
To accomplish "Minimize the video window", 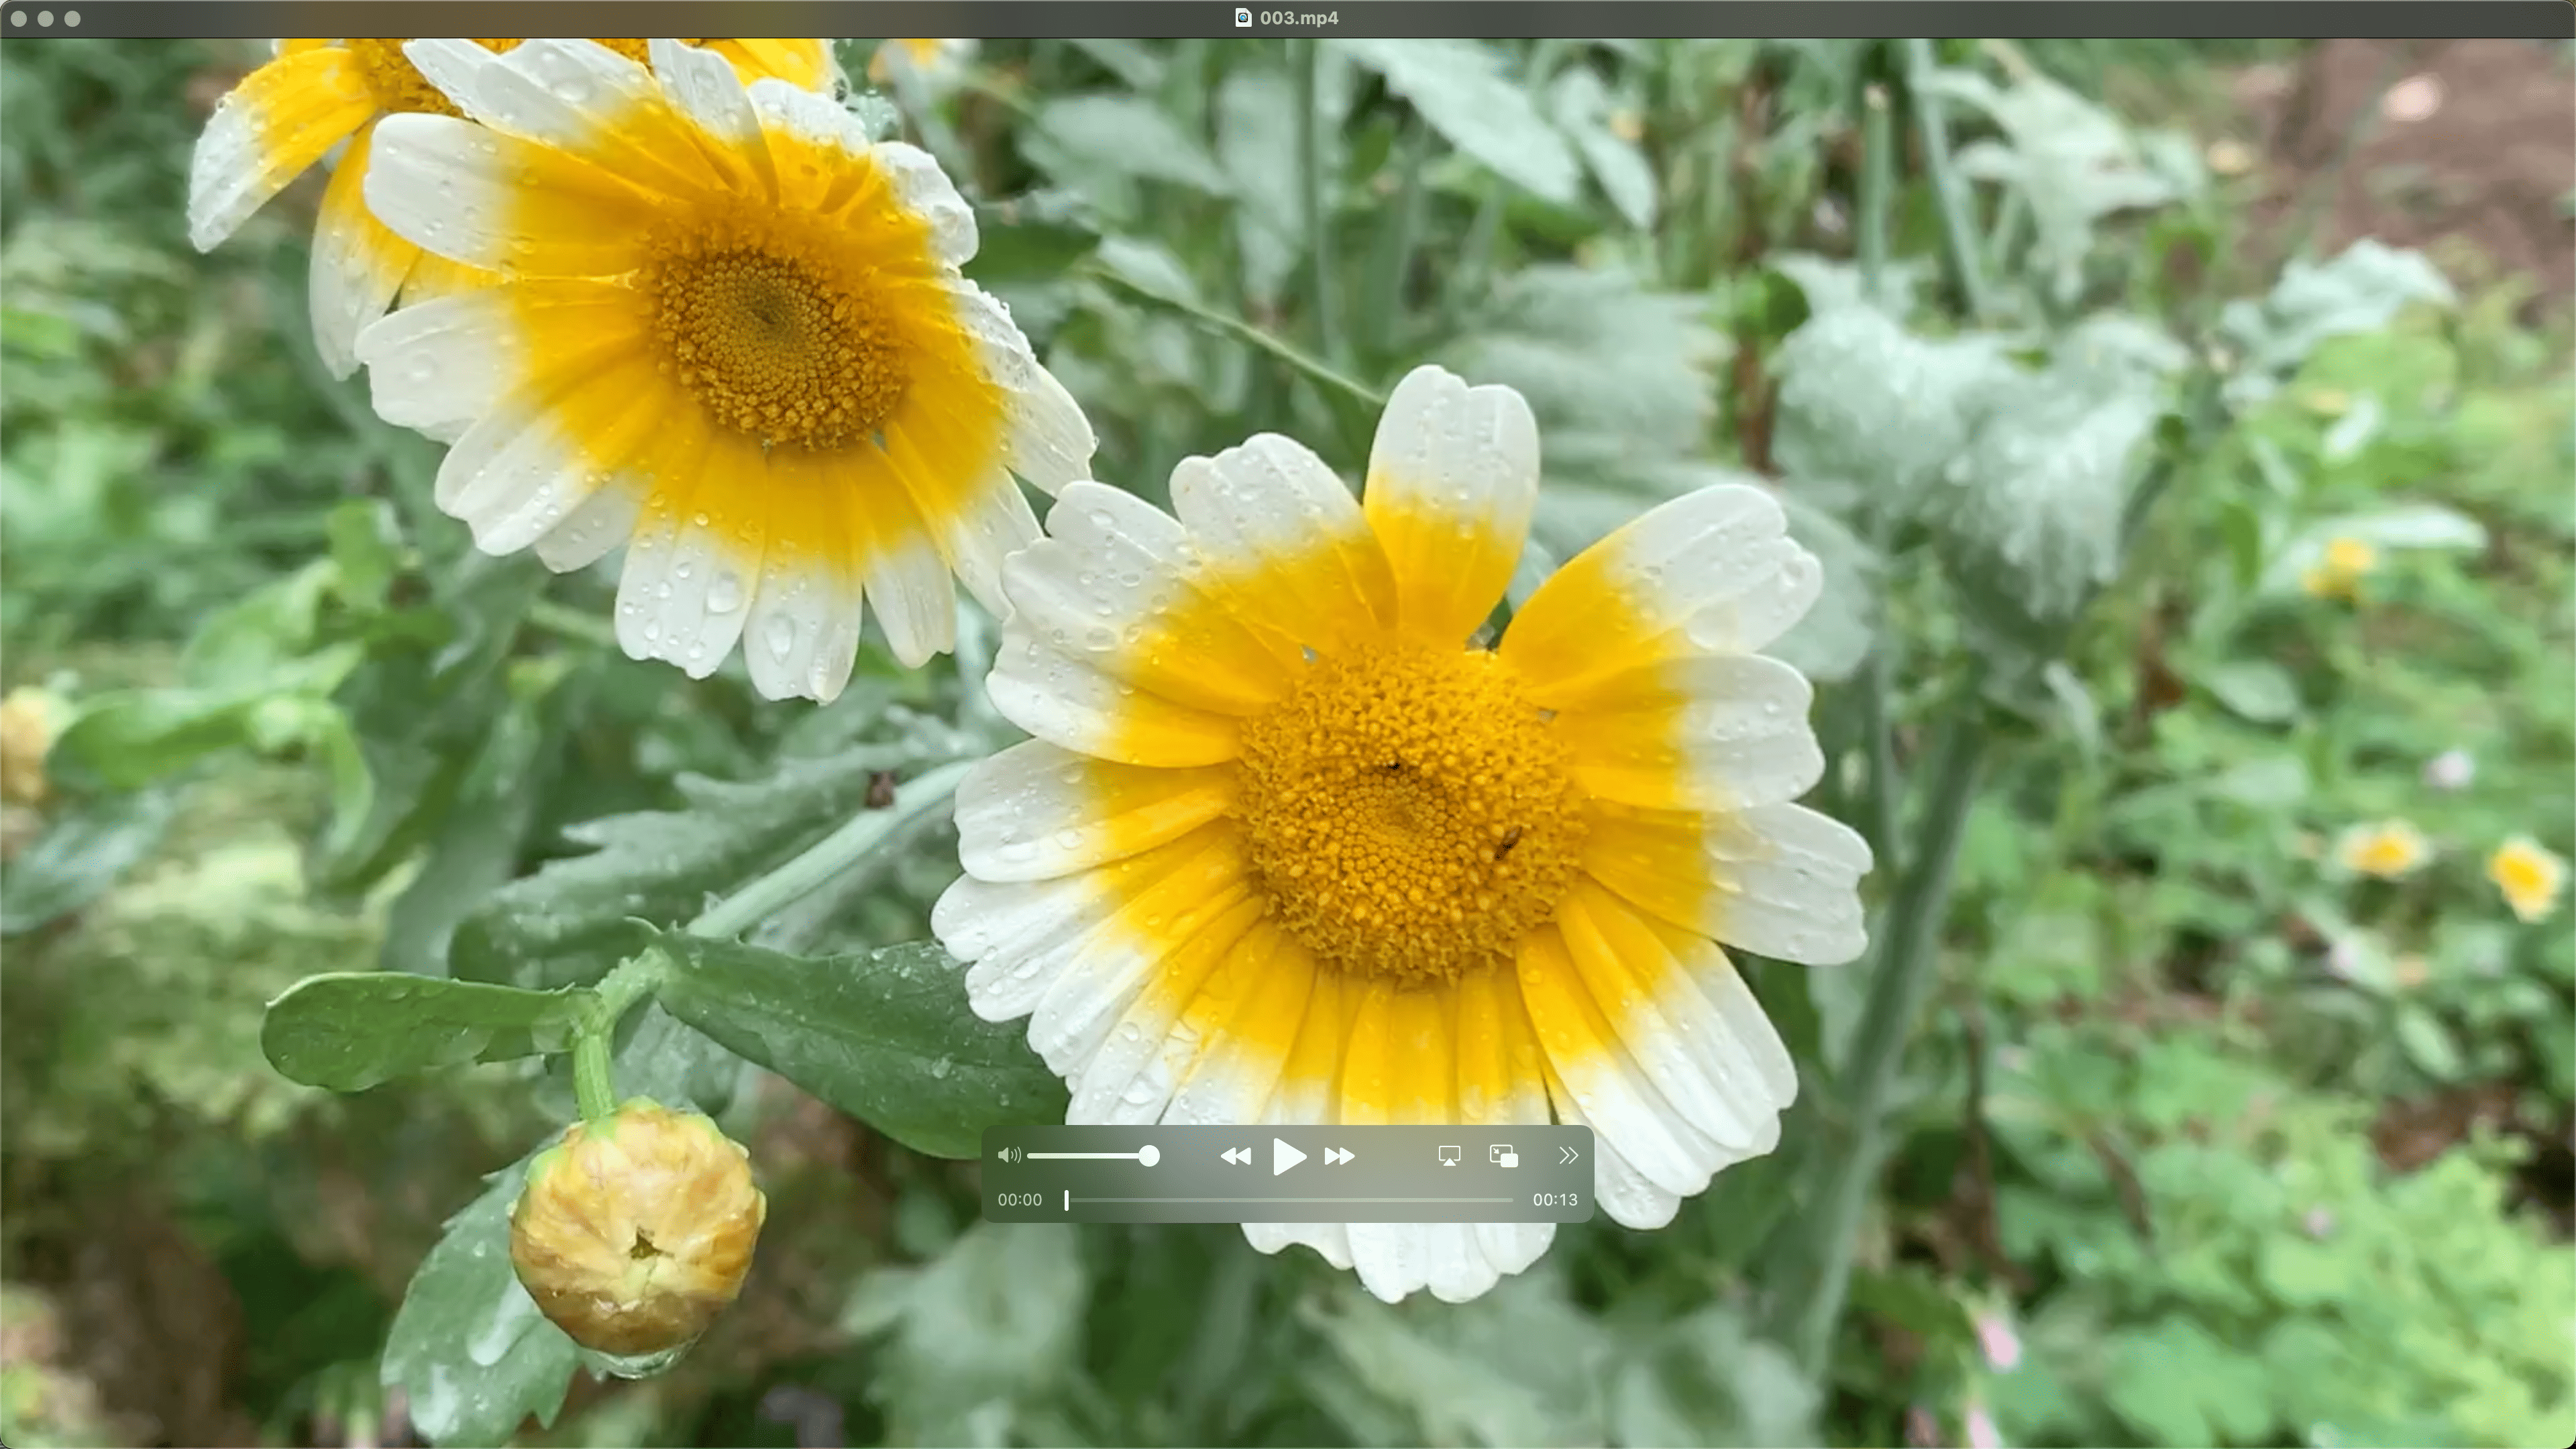I will coord(45,18).
